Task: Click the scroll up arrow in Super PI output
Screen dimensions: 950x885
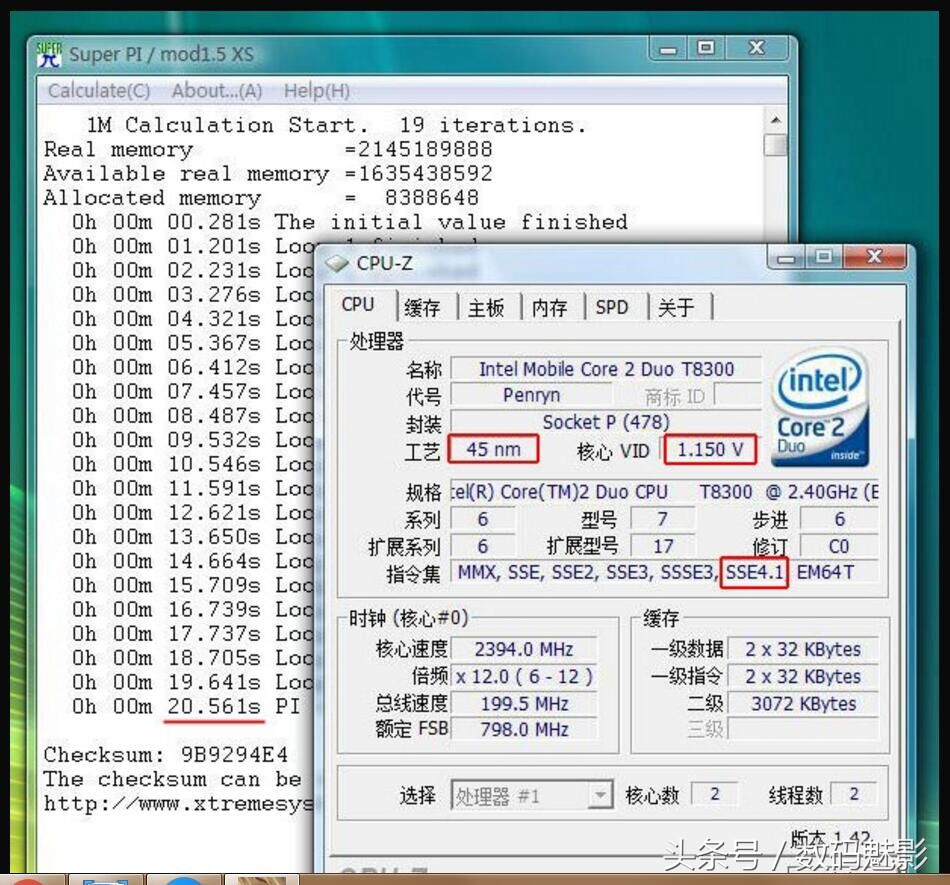Action: pyautogui.click(x=777, y=120)
